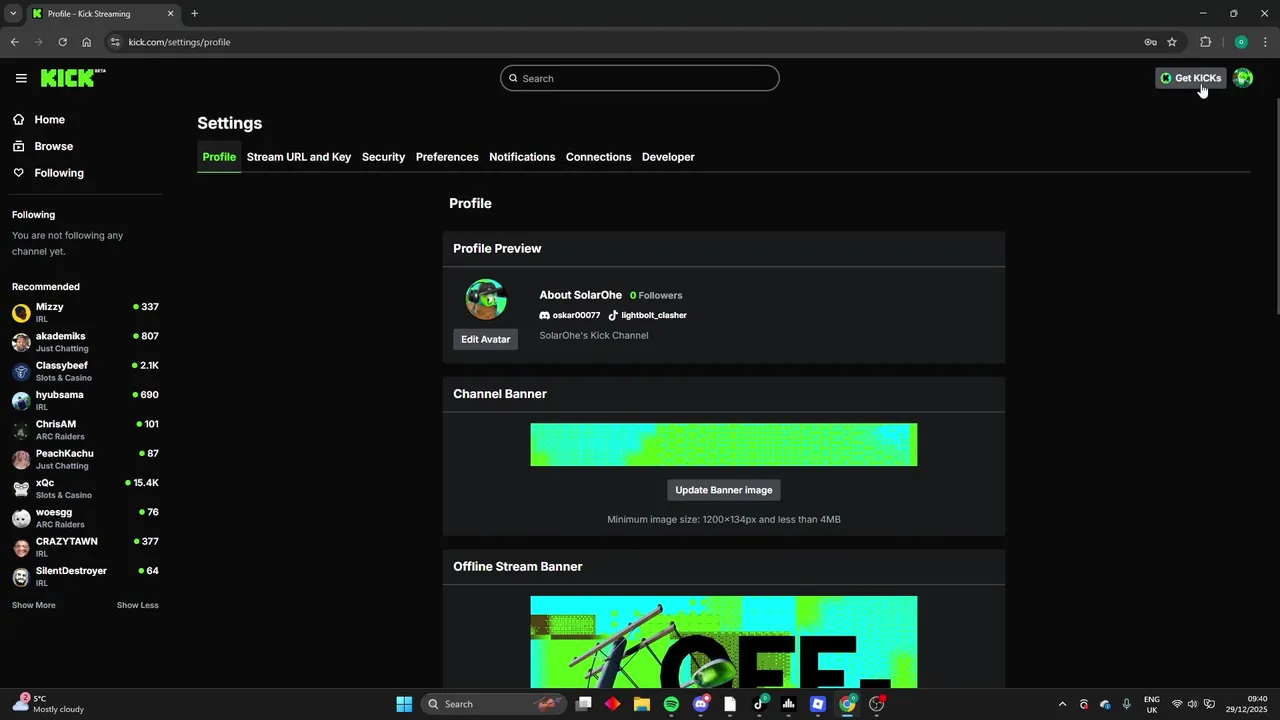Viewport: 1280px width, 720px height.
Task: Open ChrisAM recommended channel
Action: (85, 430)
